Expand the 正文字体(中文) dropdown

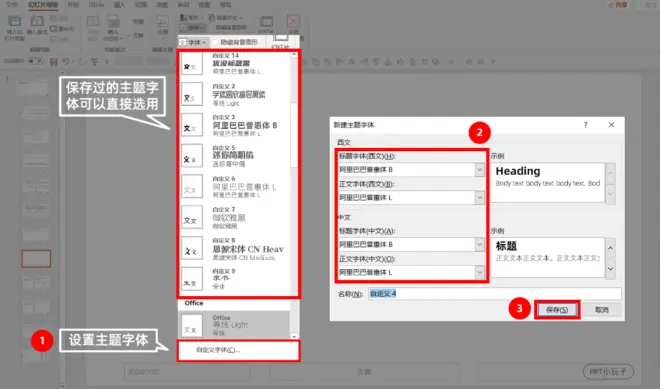click(479, 272)
